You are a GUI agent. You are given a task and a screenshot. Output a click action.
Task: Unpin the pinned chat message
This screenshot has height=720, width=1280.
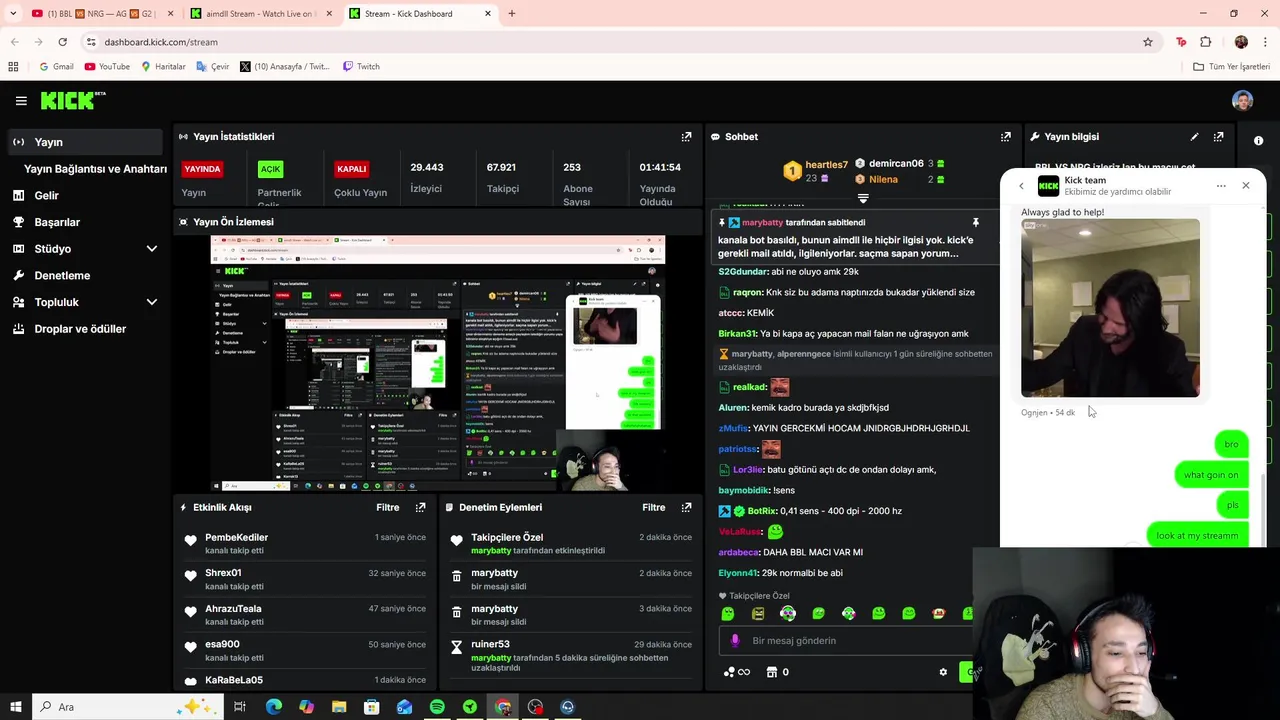tap(975, 223)
